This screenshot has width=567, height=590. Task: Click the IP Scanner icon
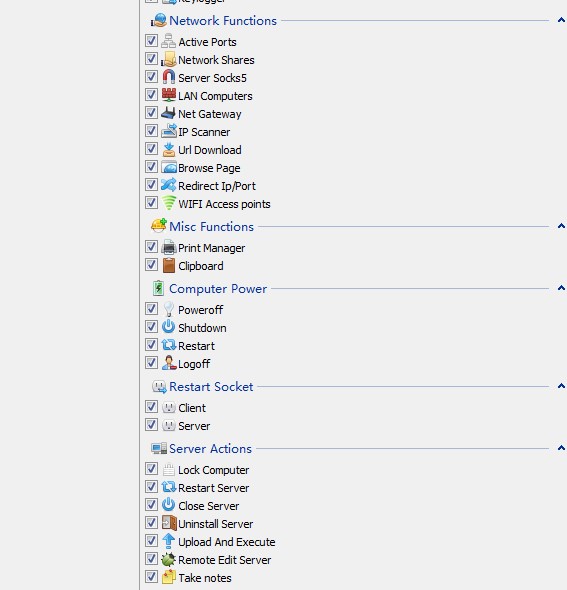tap(168, 131)
